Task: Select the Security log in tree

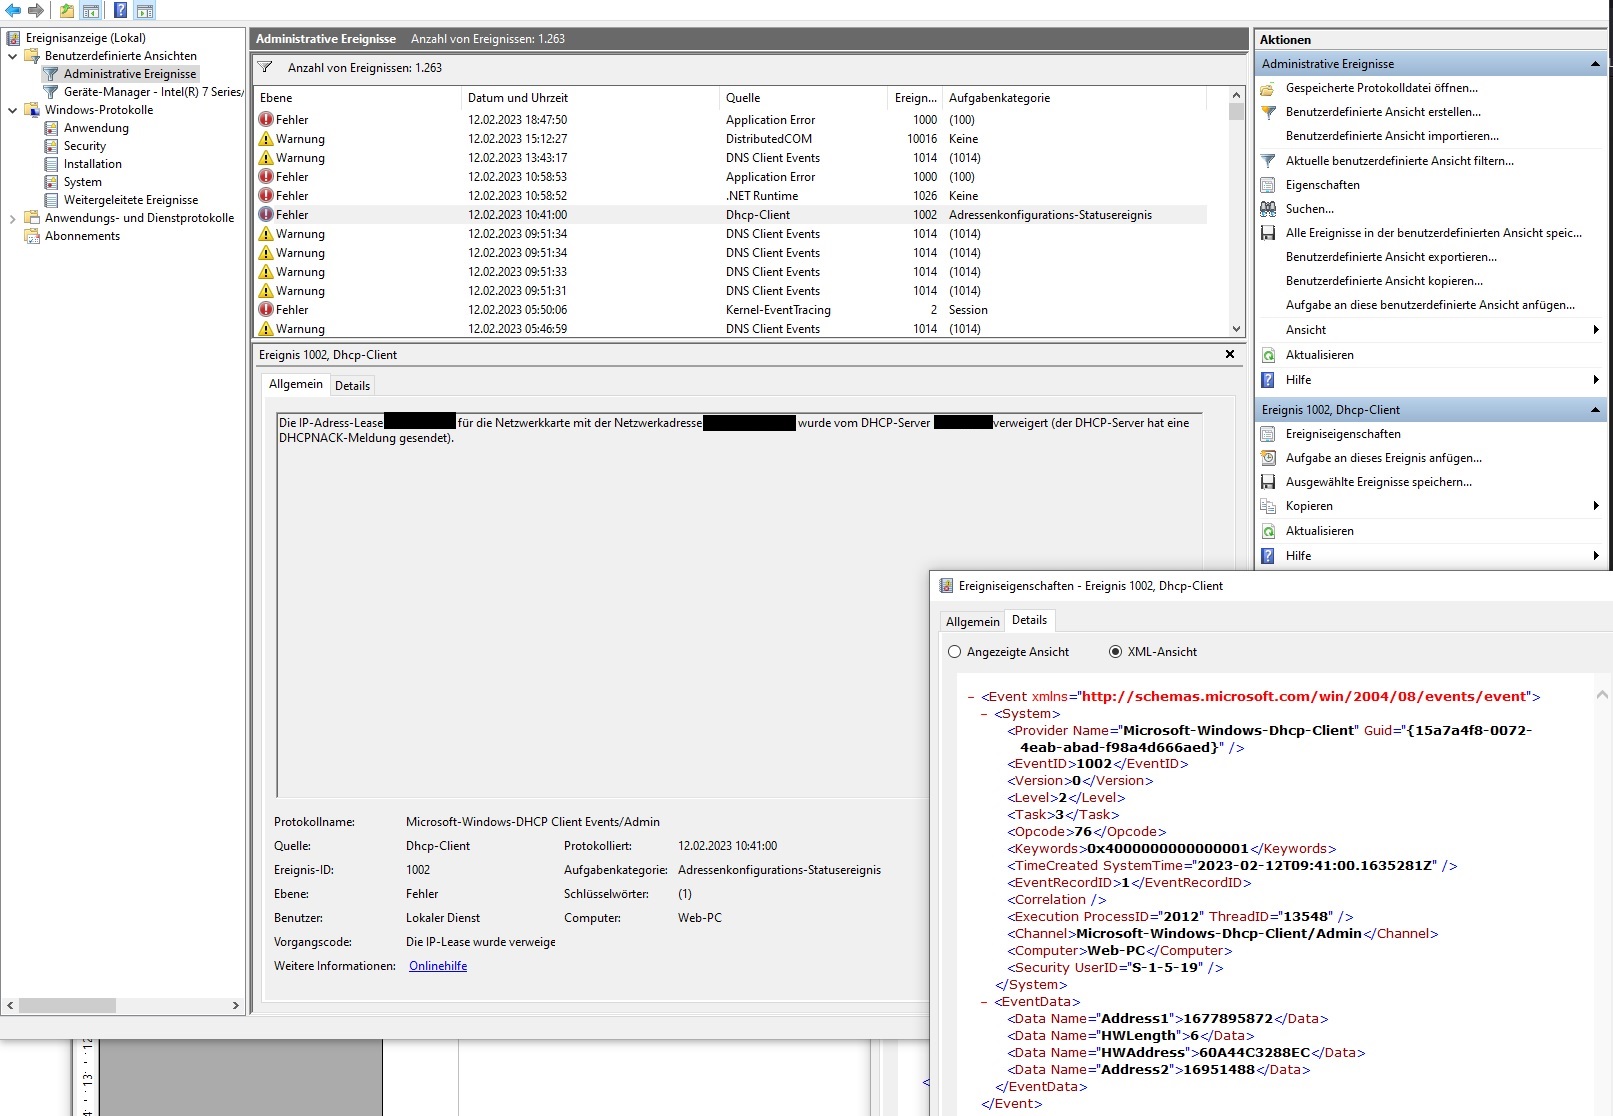Action: pyautogui.click(x=84, y=146)
